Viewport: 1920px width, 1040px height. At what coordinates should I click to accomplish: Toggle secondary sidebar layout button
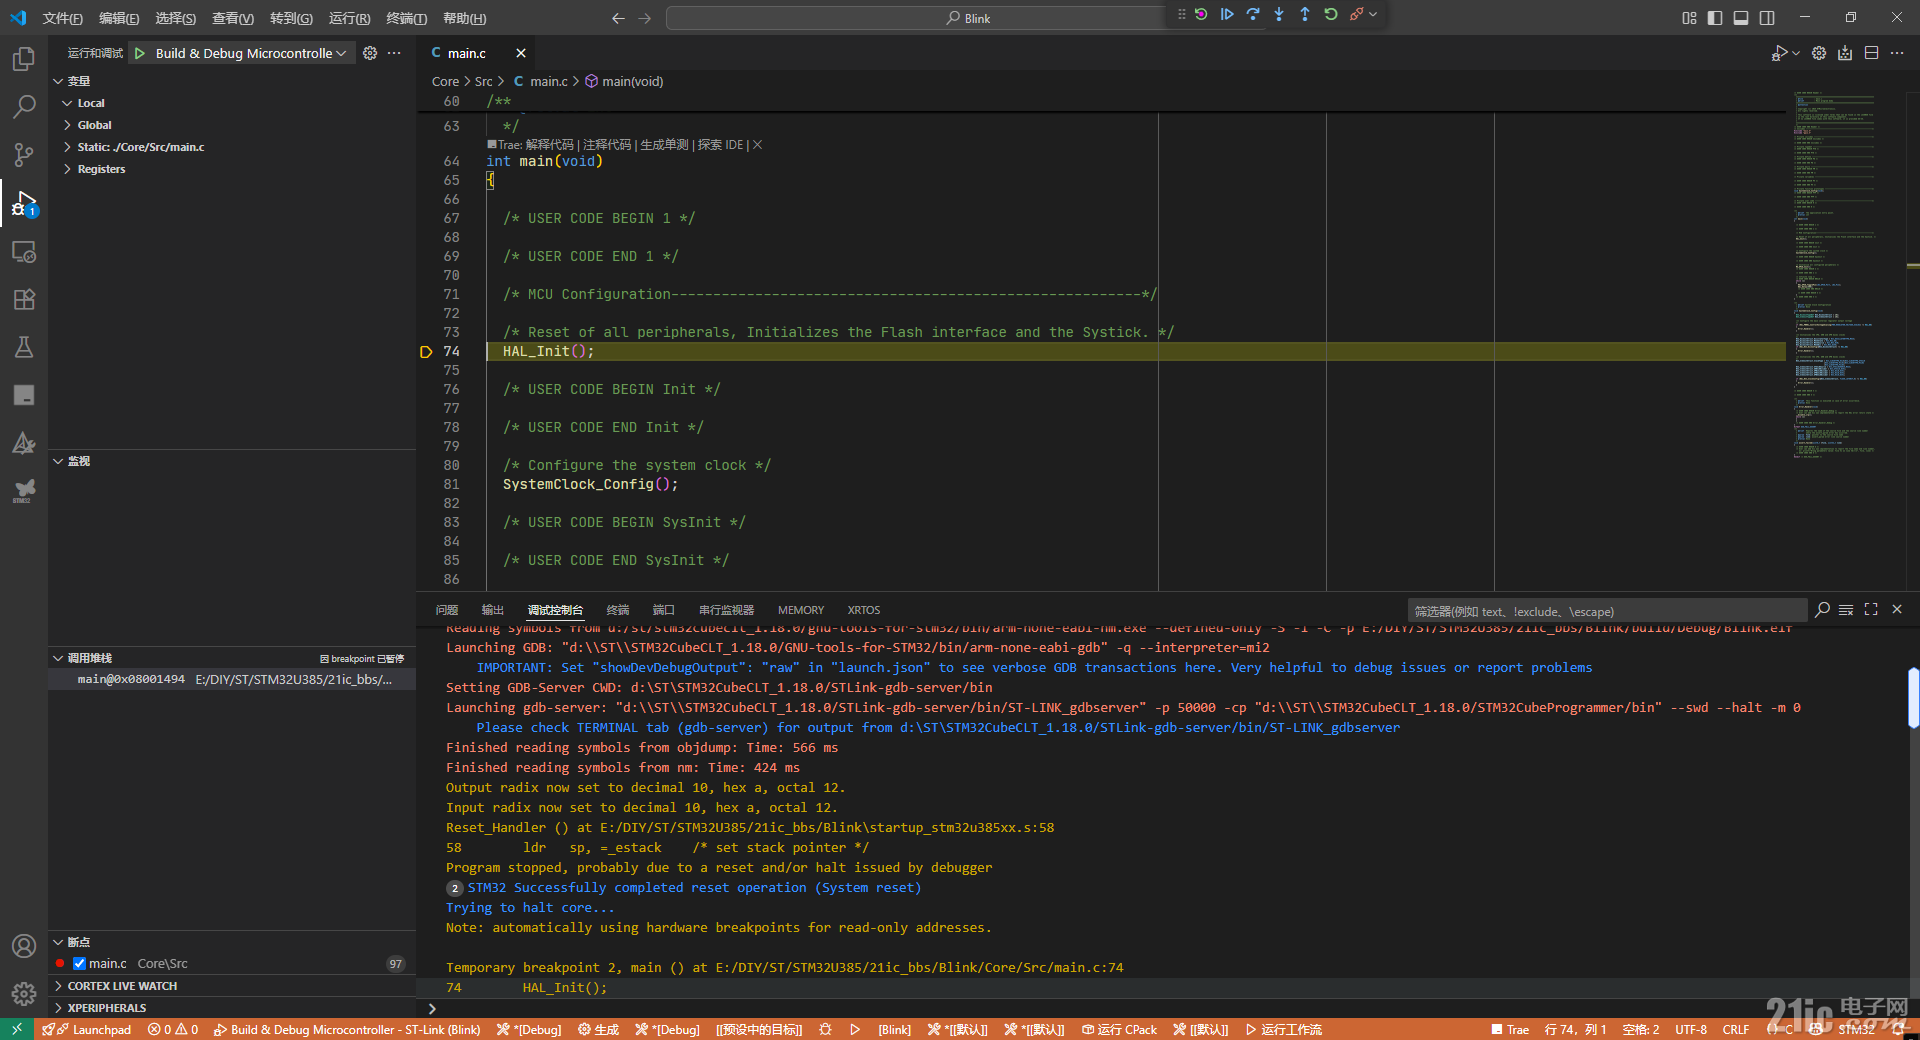tap(1767, 18)
